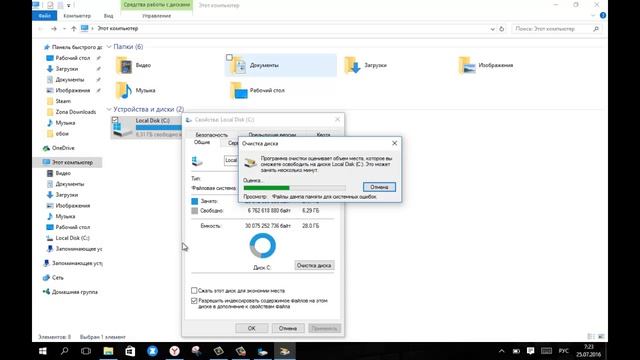Click the Forward navigation arrow
640x360 pixels.
pyautogui.click(x=54, y=29)
